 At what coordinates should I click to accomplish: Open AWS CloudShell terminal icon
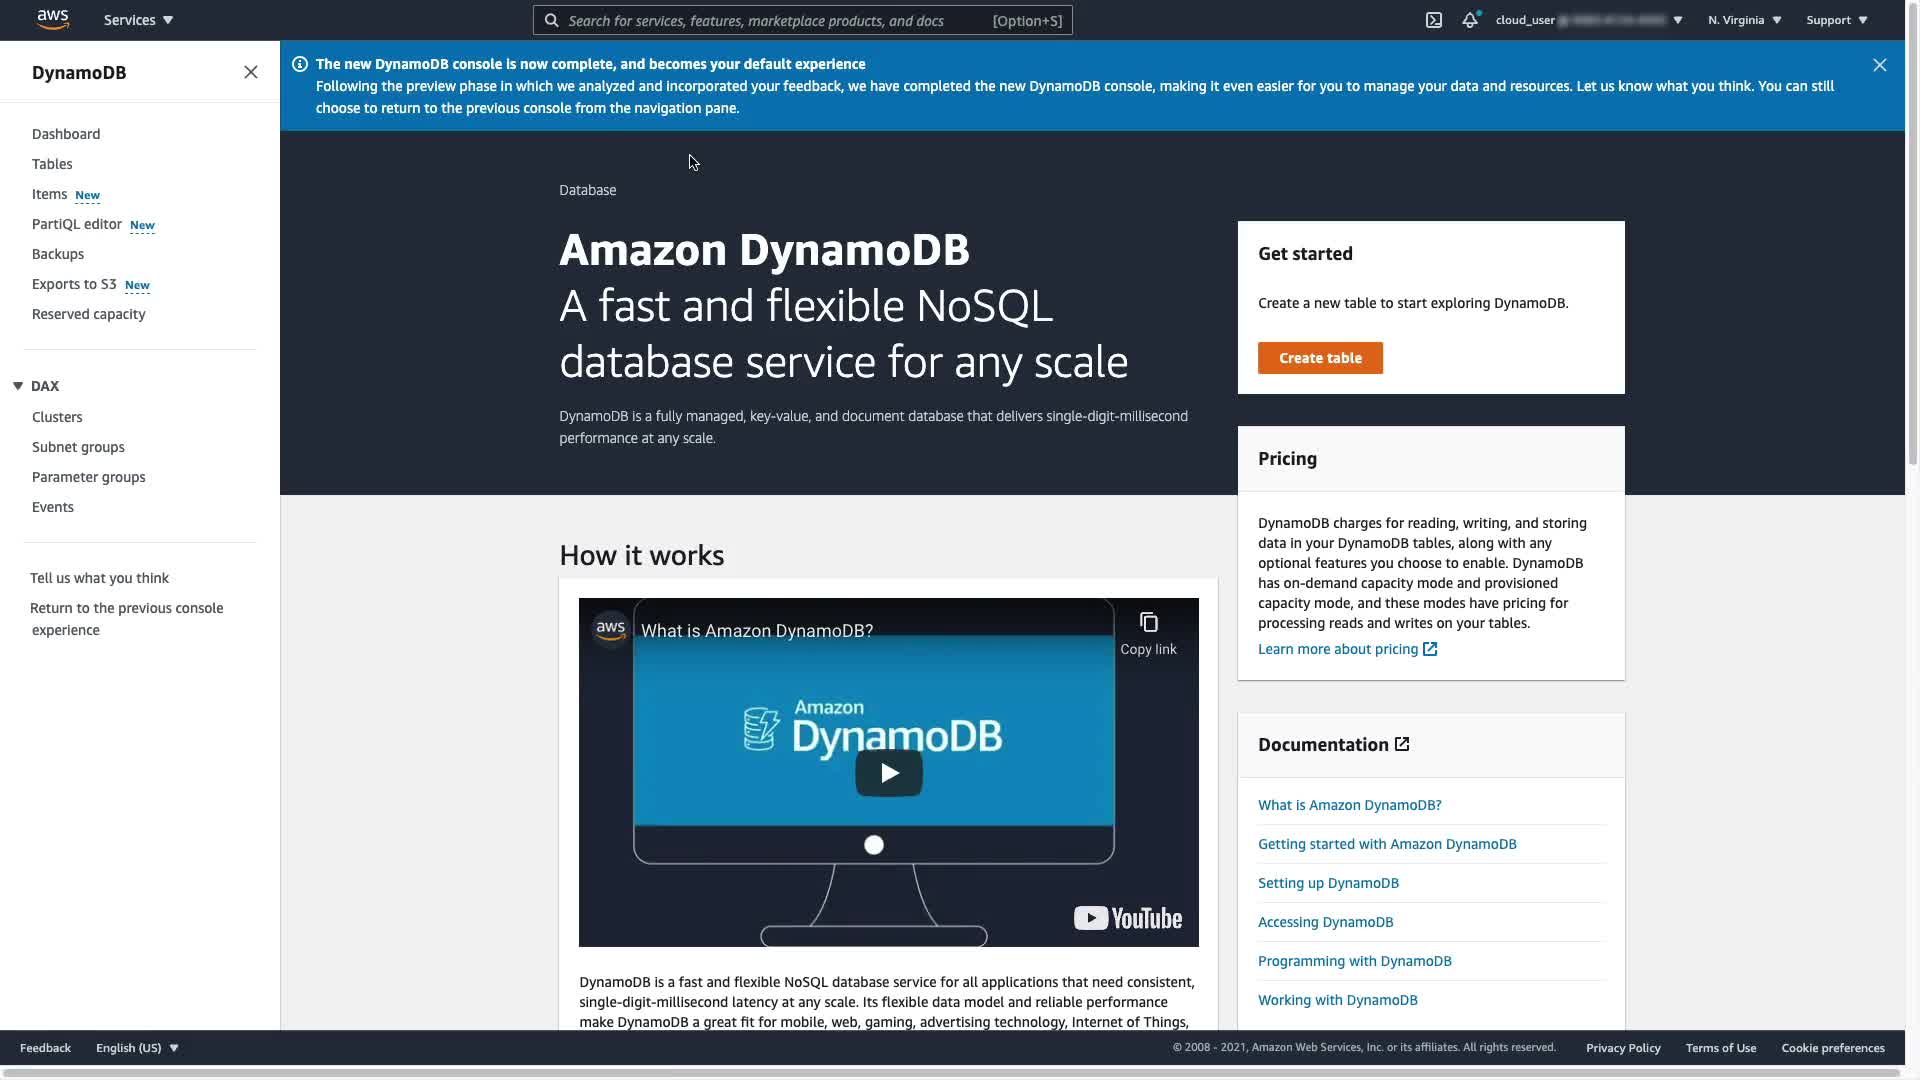click(x=1433, y=20)
